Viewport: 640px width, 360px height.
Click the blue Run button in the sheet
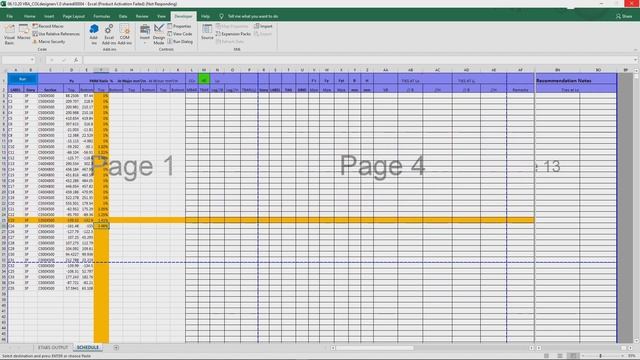click(22, 79)
